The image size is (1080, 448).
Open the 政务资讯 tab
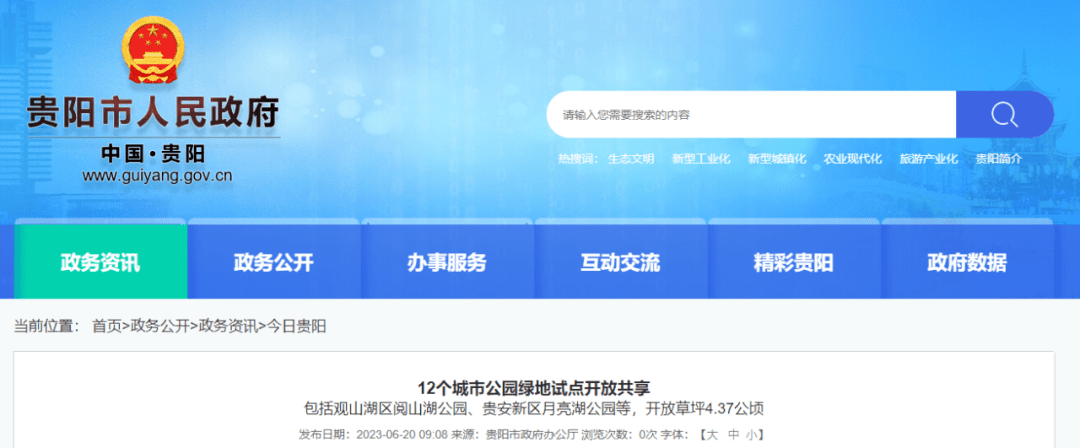click(x=101, y=262)
